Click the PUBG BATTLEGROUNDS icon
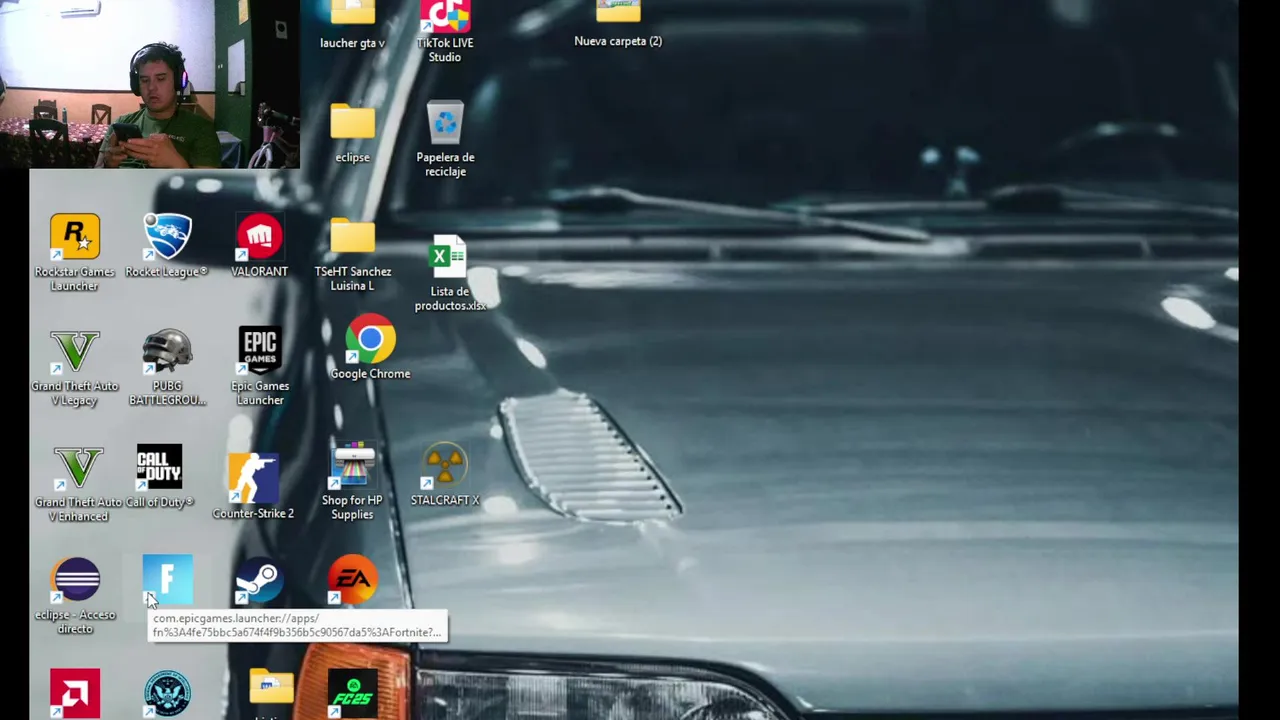Viewport: 1280px width, 720px height. pos(167,352)
